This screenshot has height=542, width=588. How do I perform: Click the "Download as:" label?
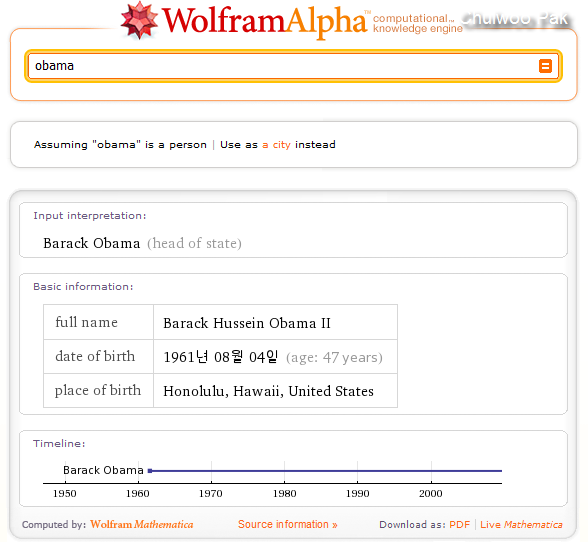click(x=412, y=524)
